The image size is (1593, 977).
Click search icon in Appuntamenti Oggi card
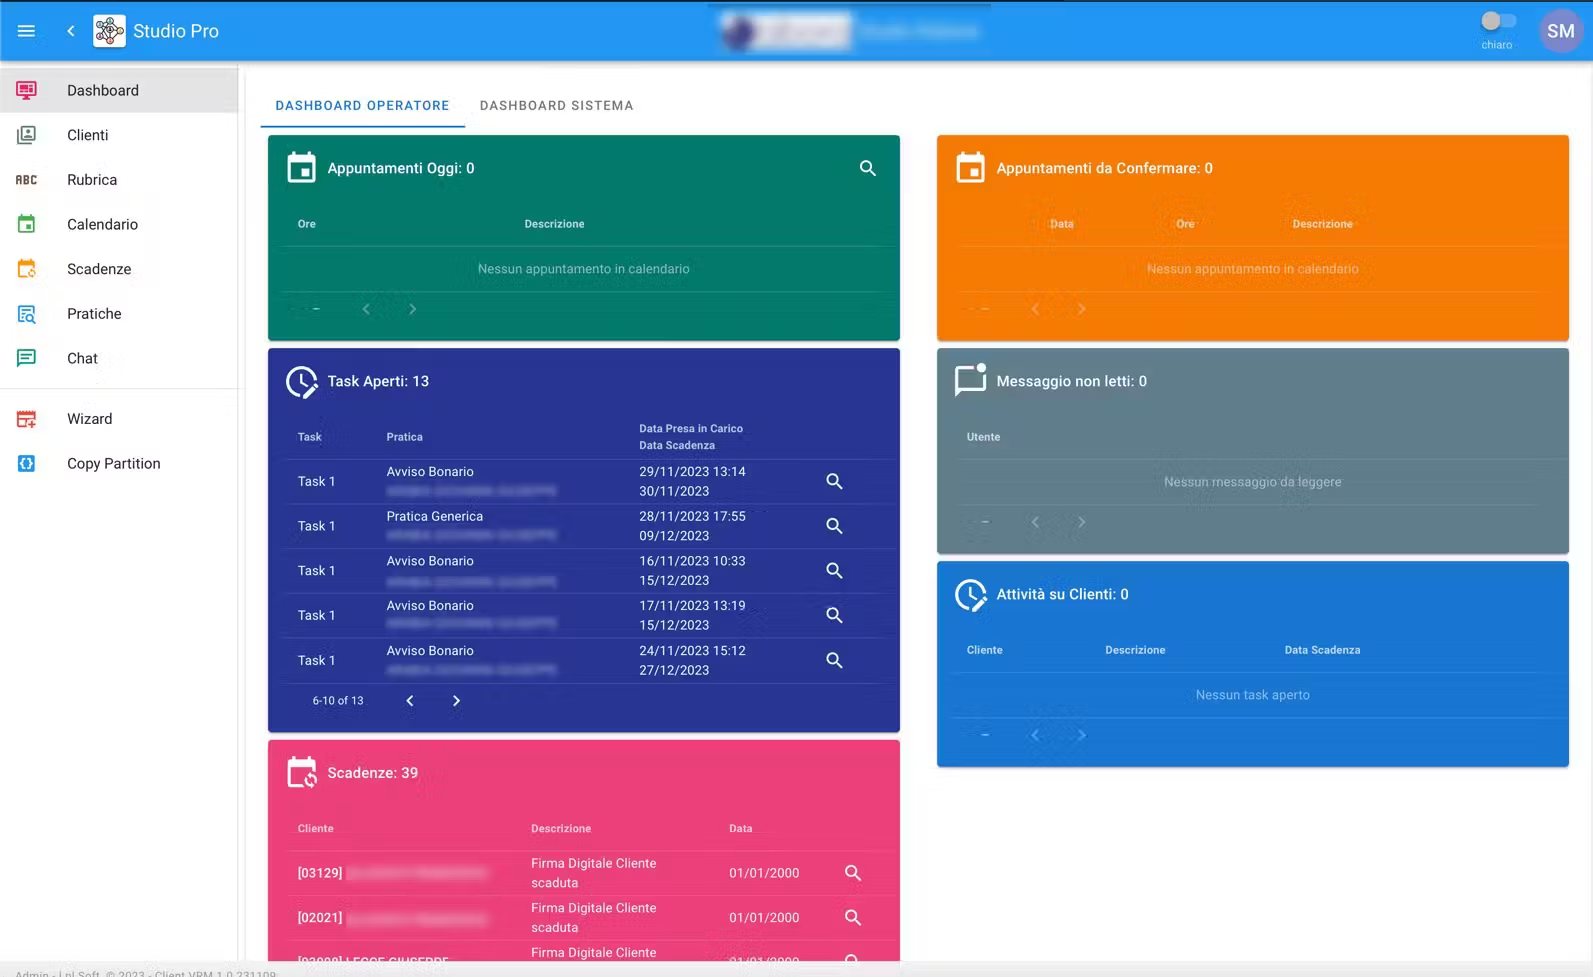click(868, 168)
